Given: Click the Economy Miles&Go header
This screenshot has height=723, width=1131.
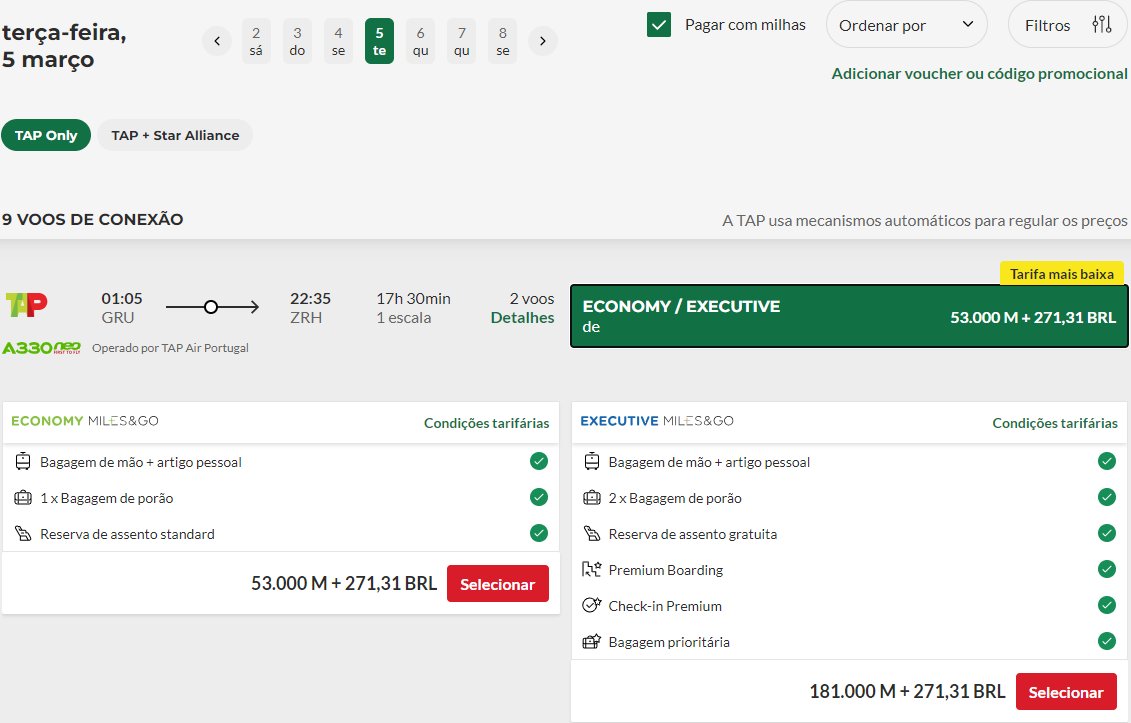Looking at the screenshot, I should (84, 421).
